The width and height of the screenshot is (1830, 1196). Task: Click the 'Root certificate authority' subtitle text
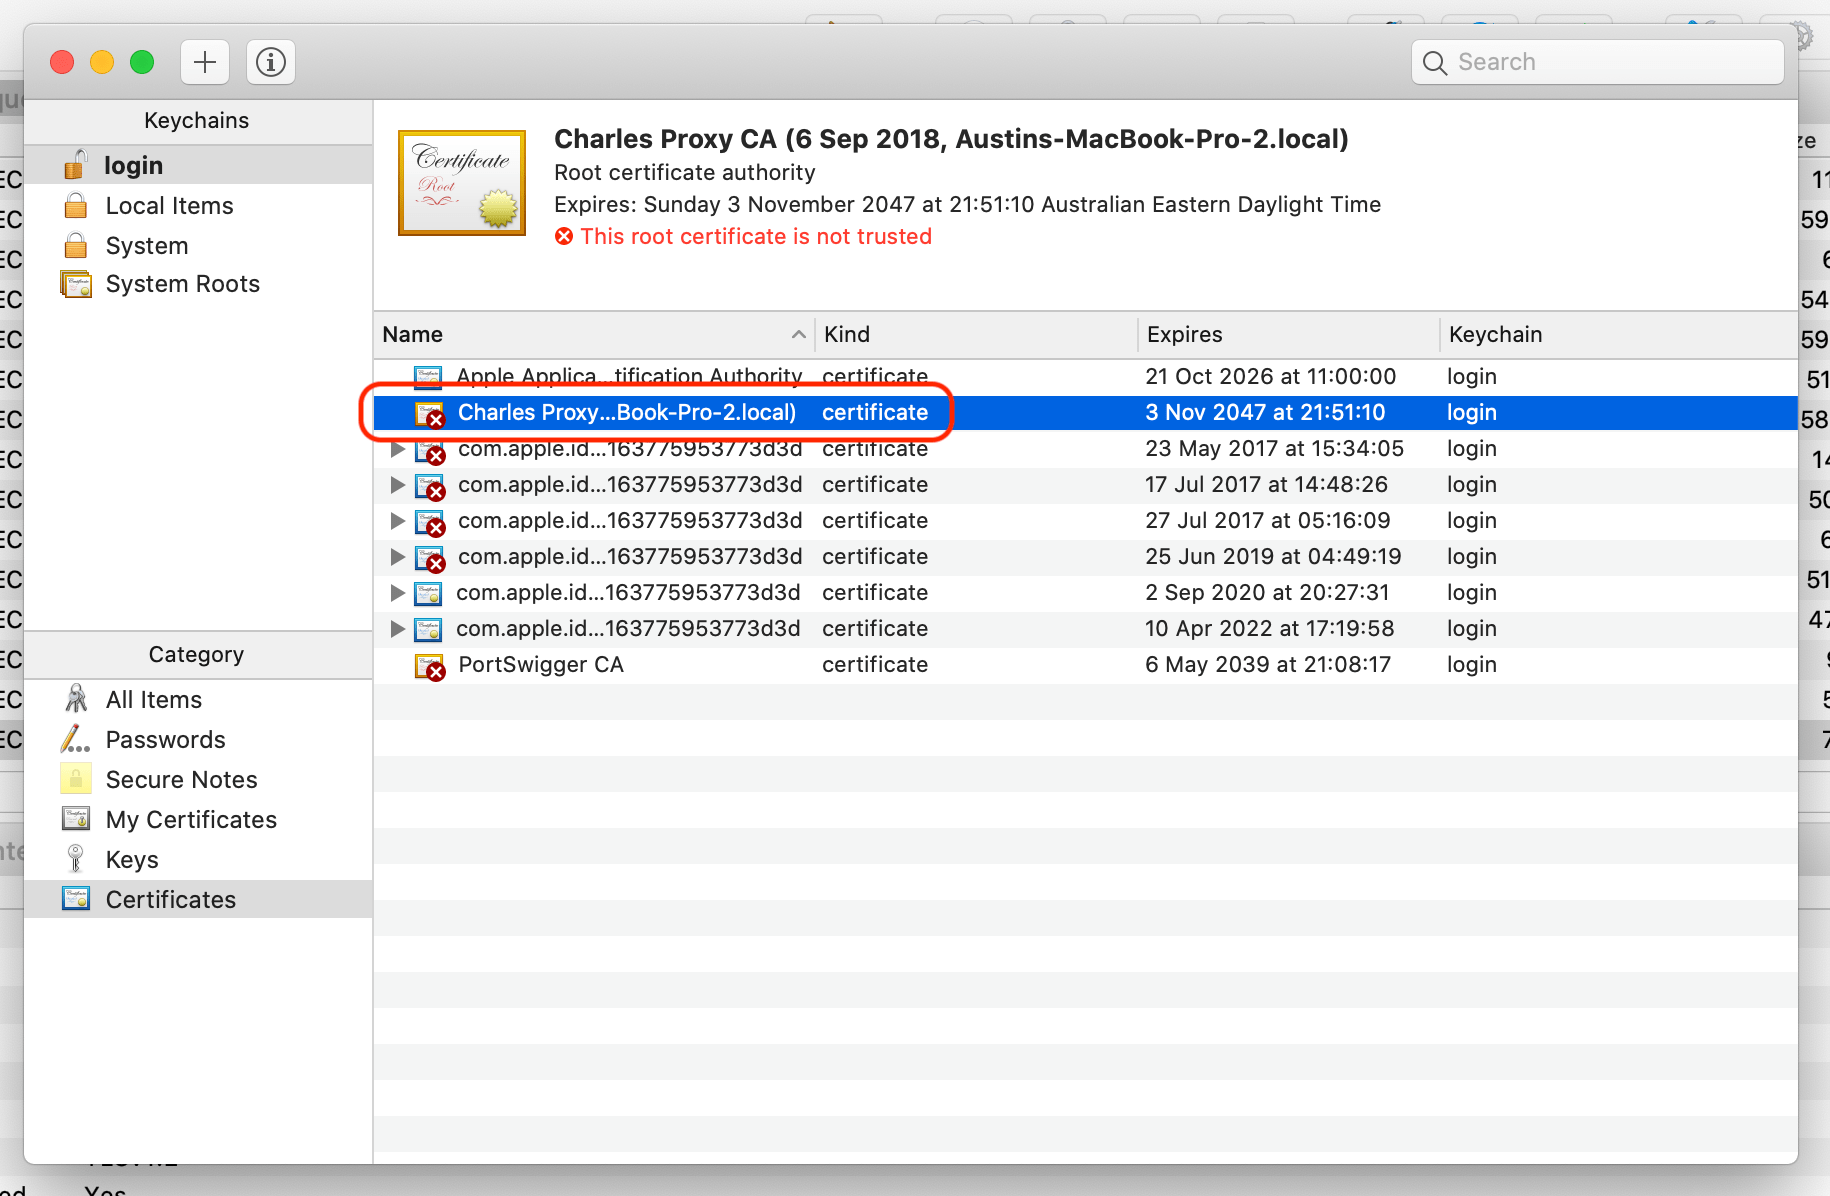685,173
